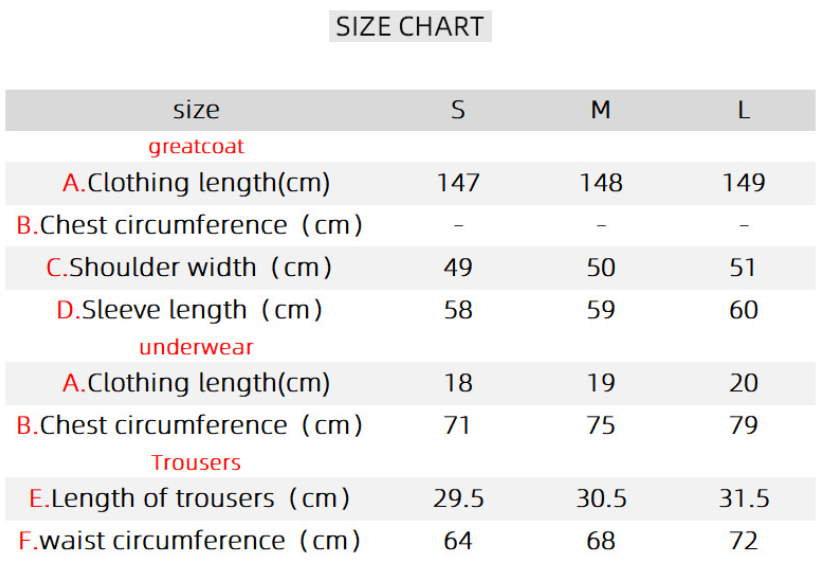This screenshot has height=586, width=829.
Task: Select the red 'underwear' section label
Action: [x=196, y=347]
